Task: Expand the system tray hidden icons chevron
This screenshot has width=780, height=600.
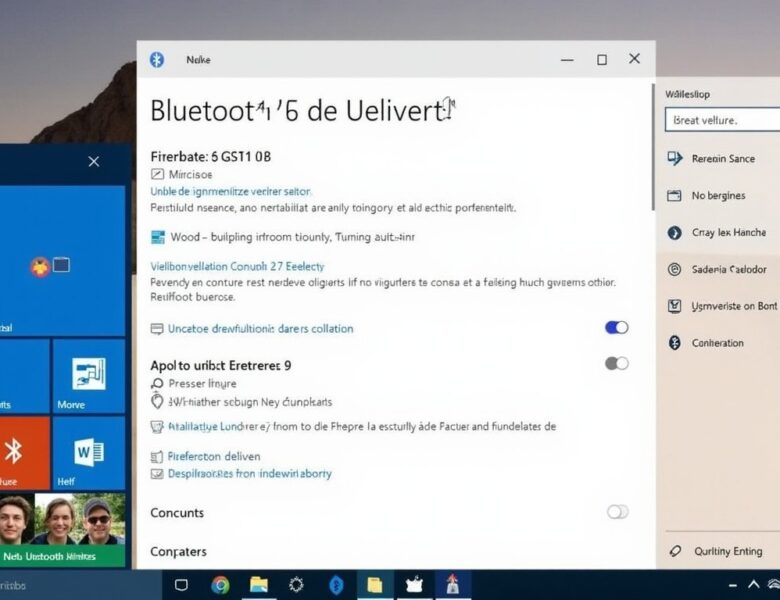Action: coord(754,585)
